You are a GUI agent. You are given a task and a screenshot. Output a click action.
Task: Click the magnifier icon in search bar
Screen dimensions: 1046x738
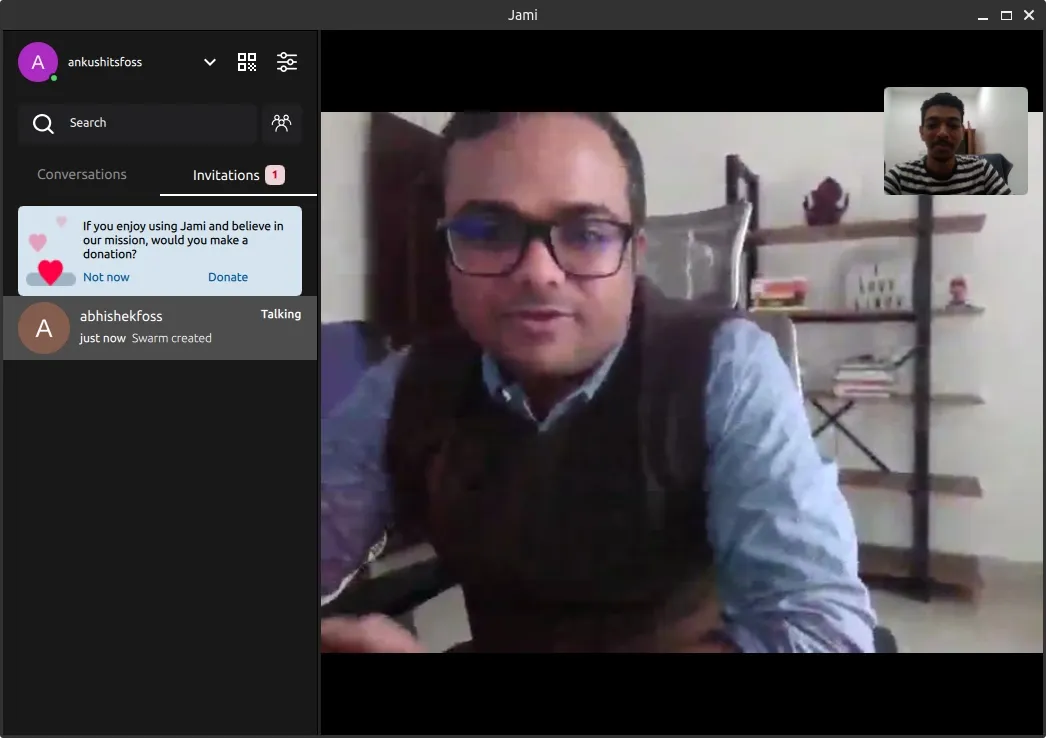[x=43, y=123]
